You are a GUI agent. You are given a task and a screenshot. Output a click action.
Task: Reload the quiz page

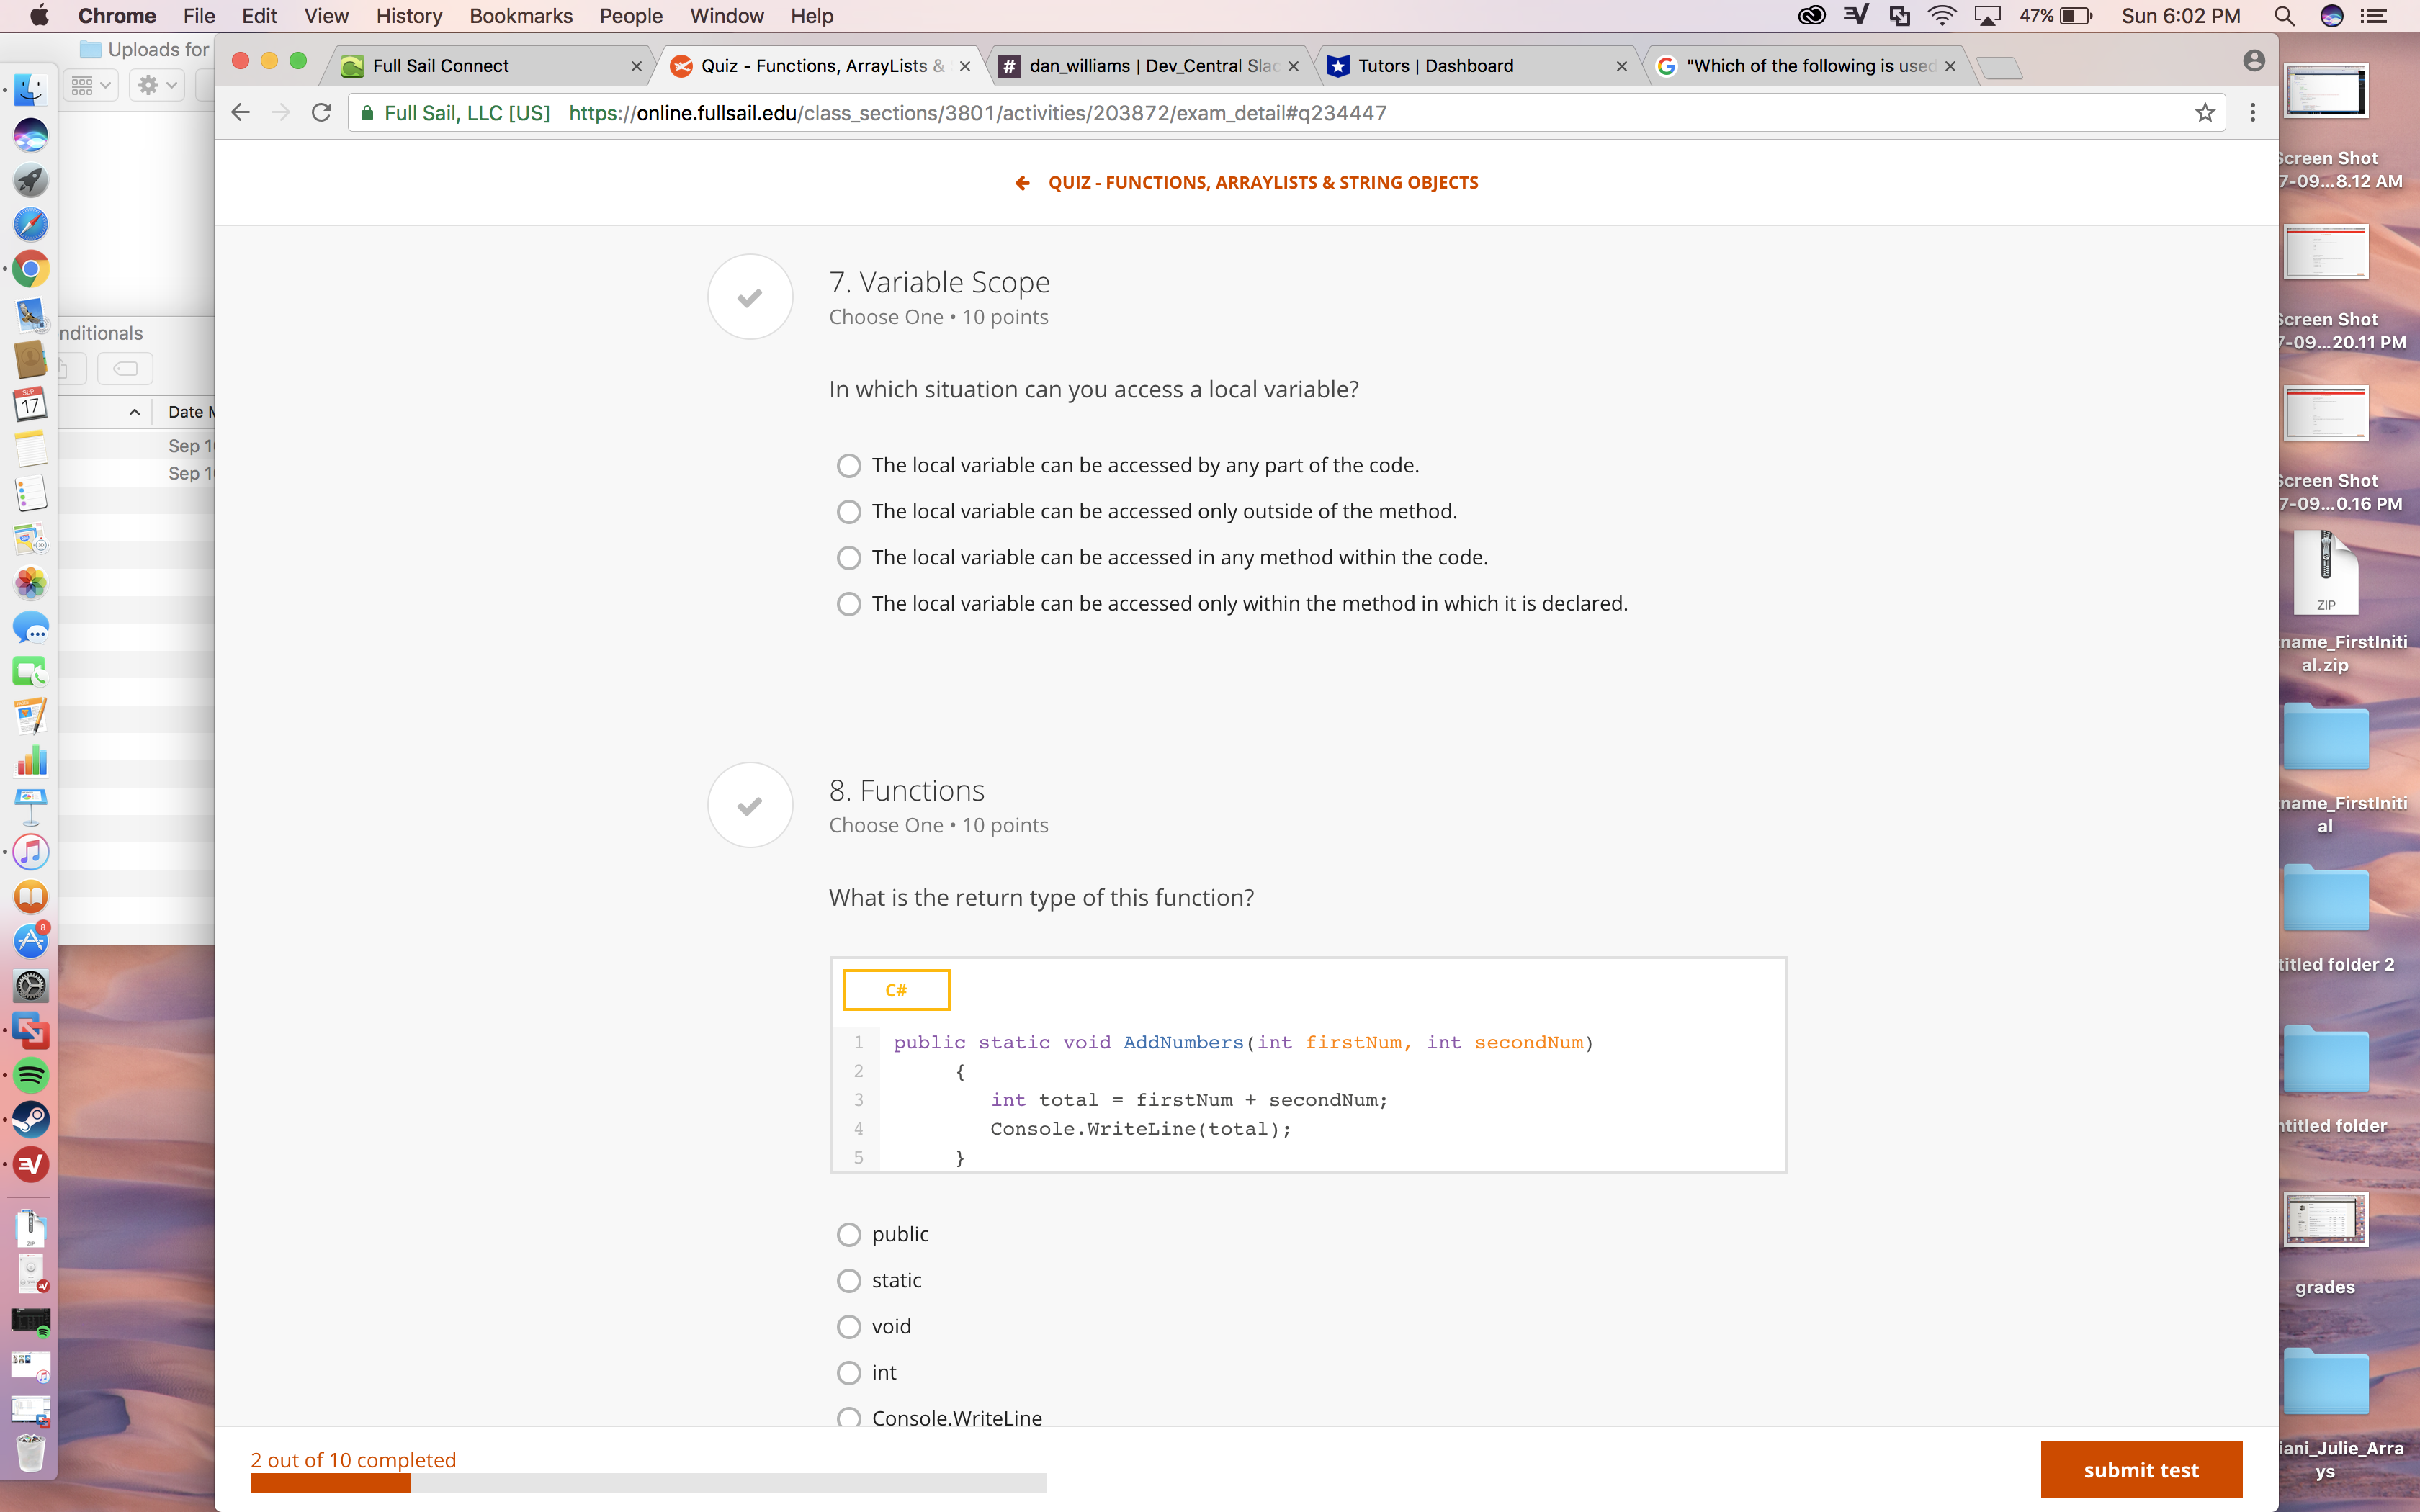point(321,113)
